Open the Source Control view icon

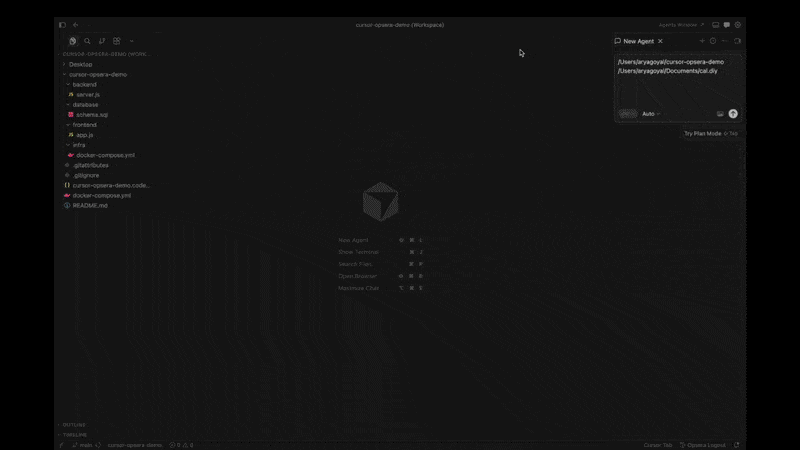(x=102, y=41)
